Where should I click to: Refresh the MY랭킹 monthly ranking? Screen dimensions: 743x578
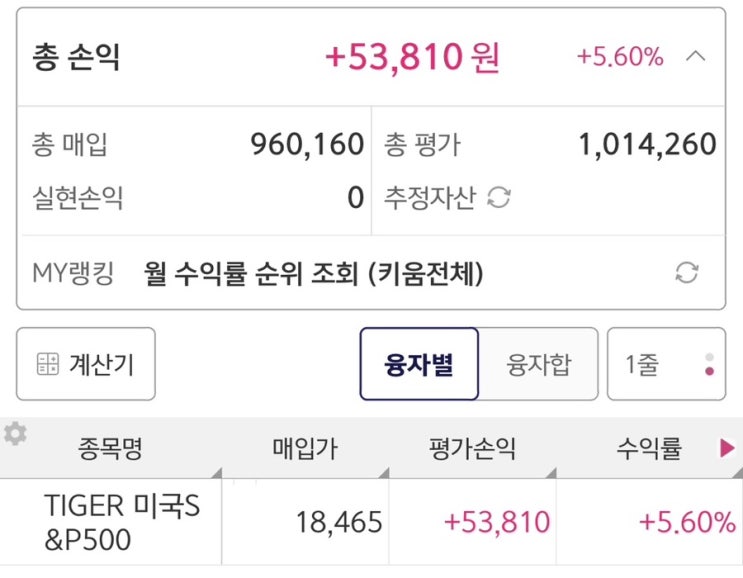tap(687, 273)
